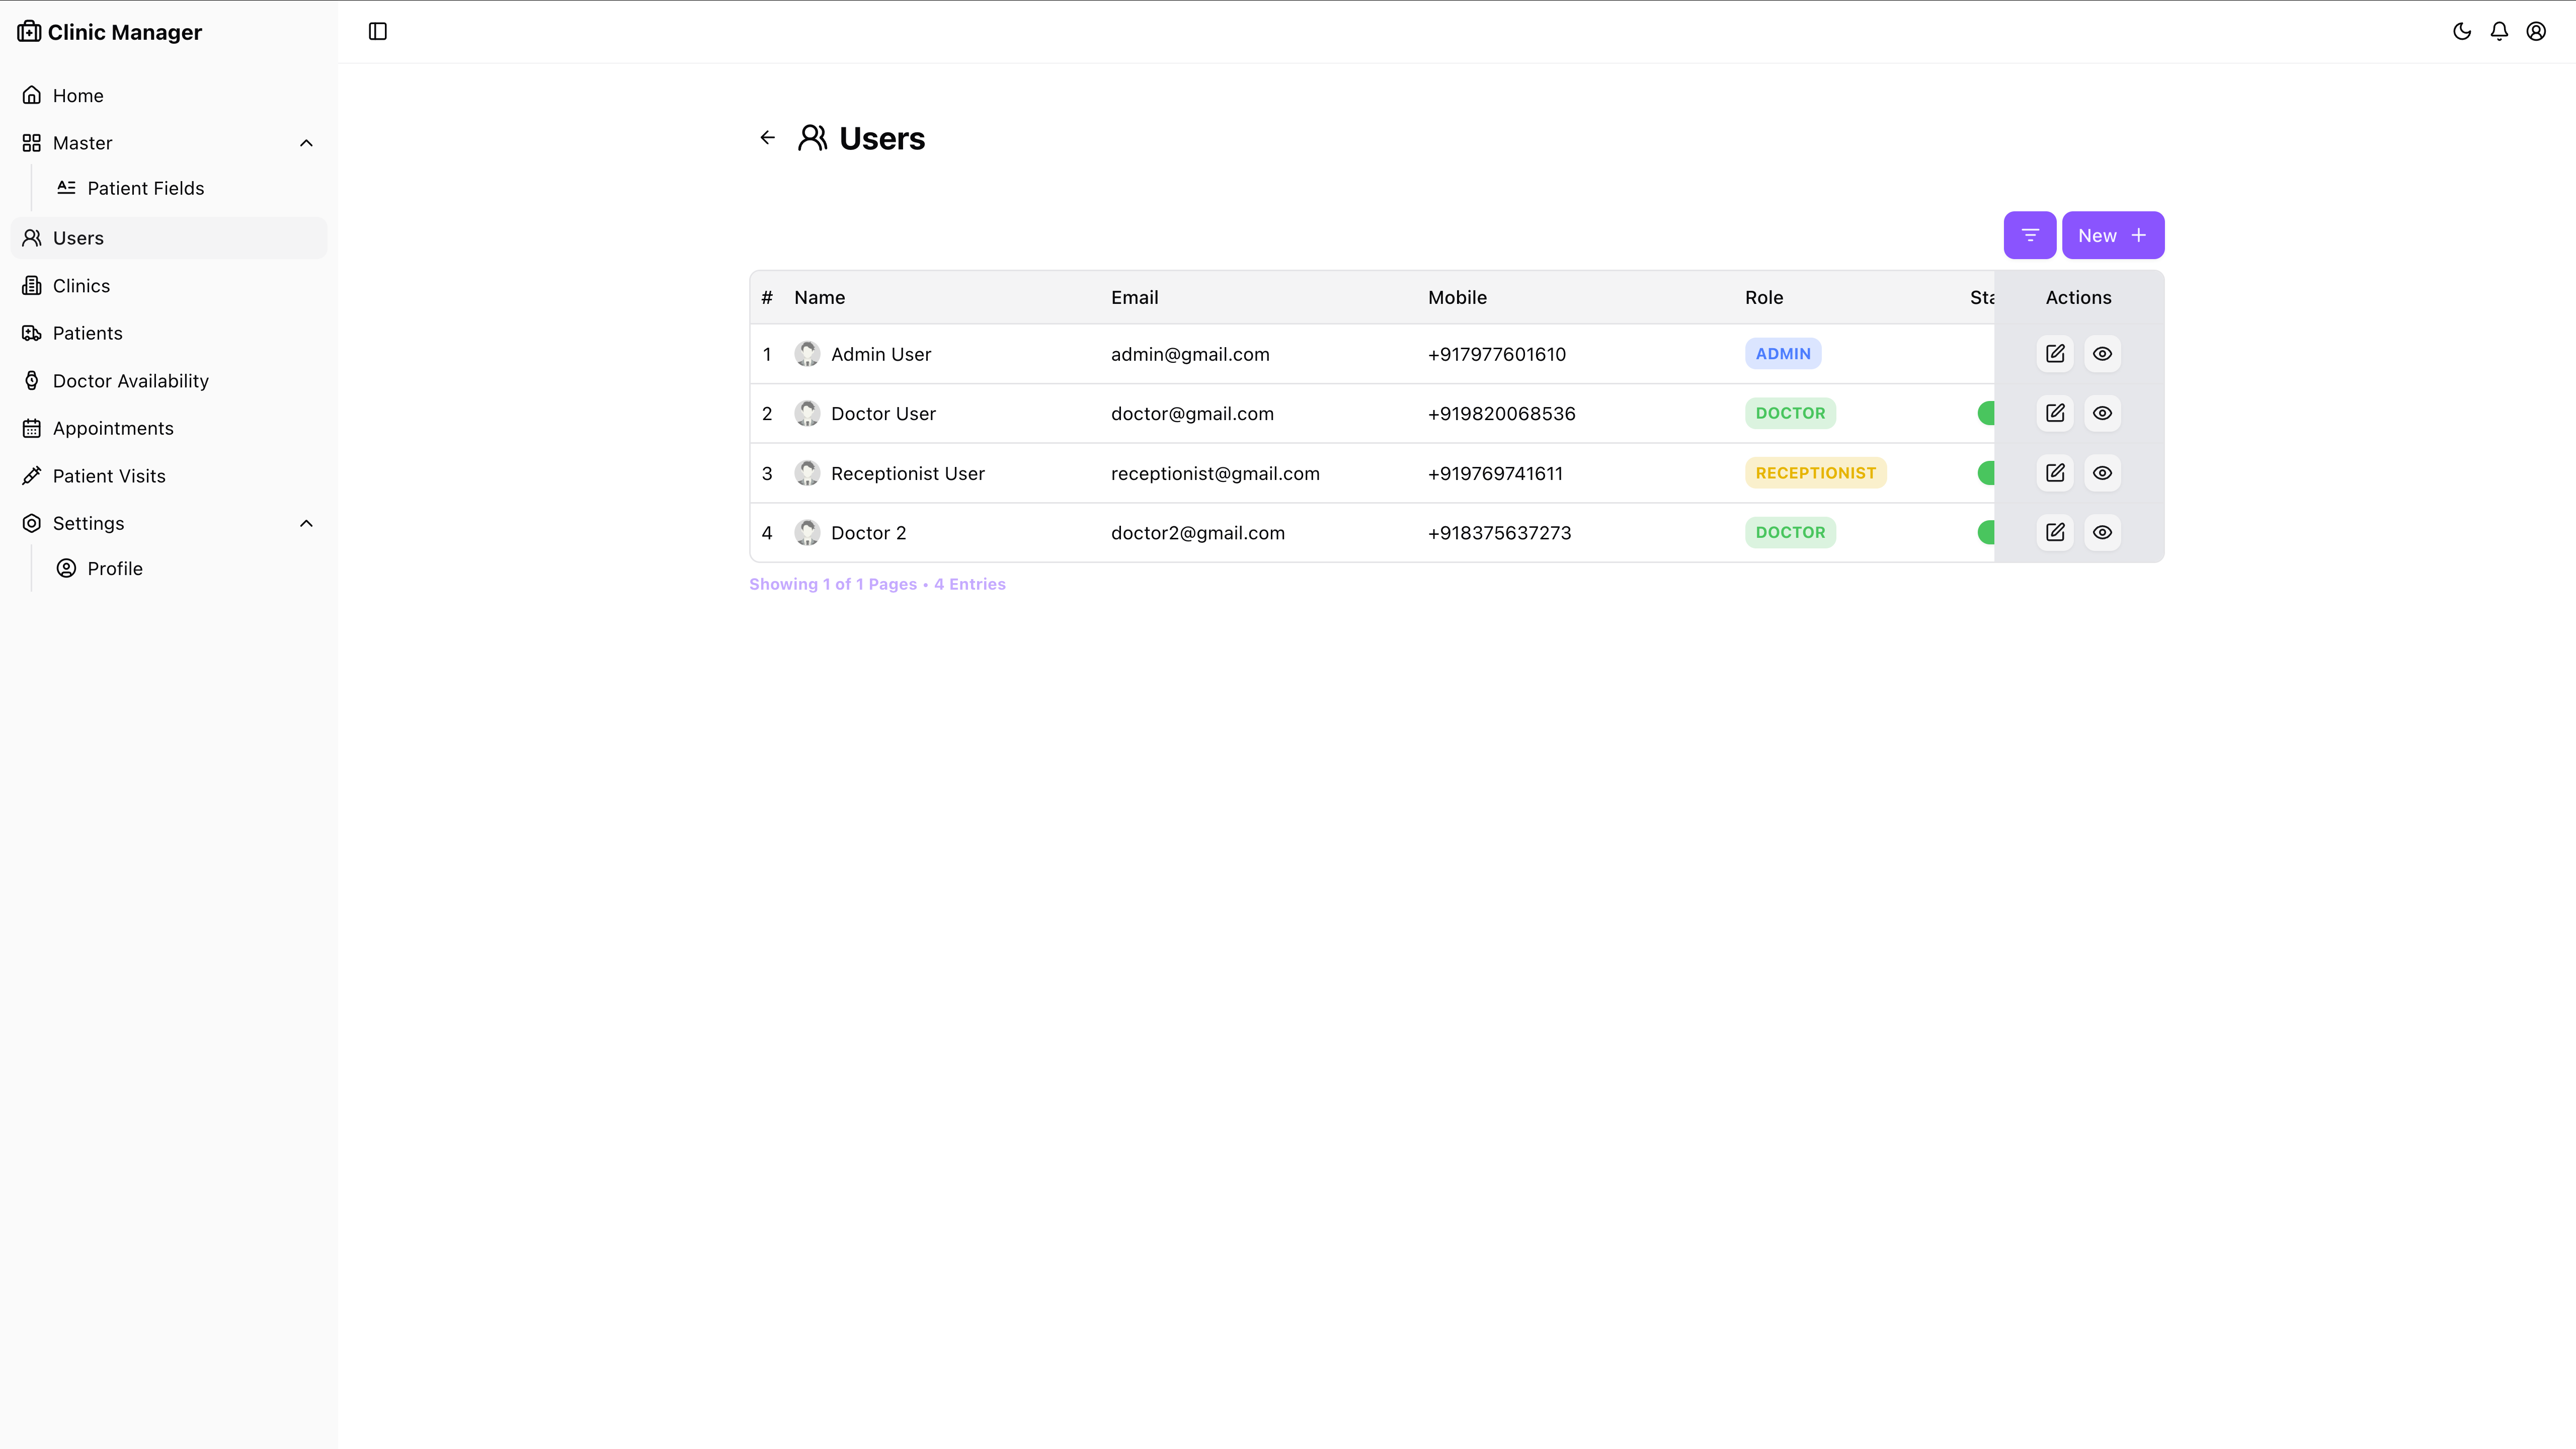
Task: Open Patient Fields under Master
Action: (x=145, y=188)
